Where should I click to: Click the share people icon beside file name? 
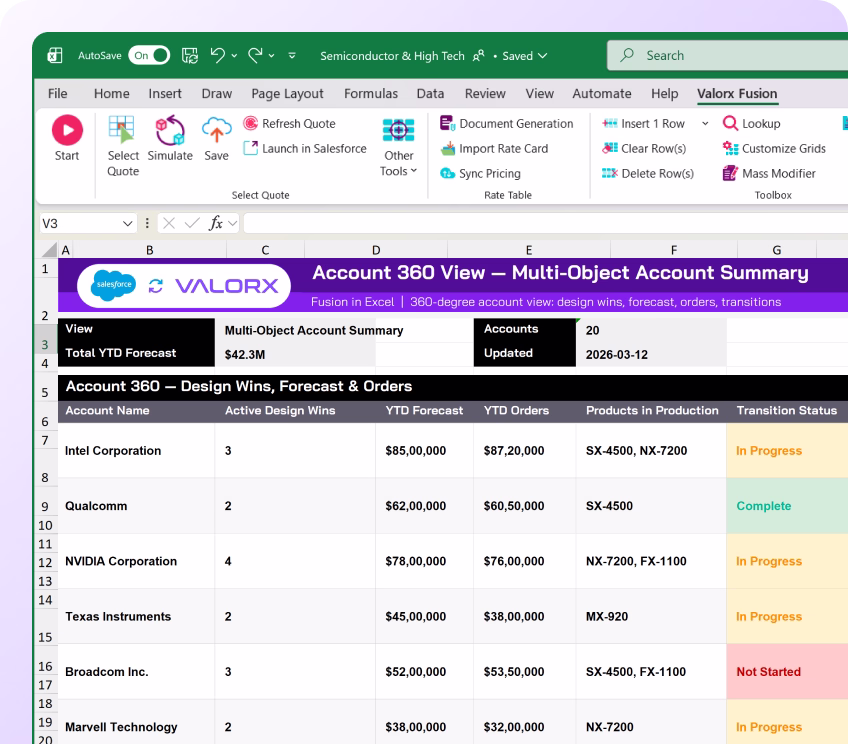pyautogui.click(x=478, y=56)
